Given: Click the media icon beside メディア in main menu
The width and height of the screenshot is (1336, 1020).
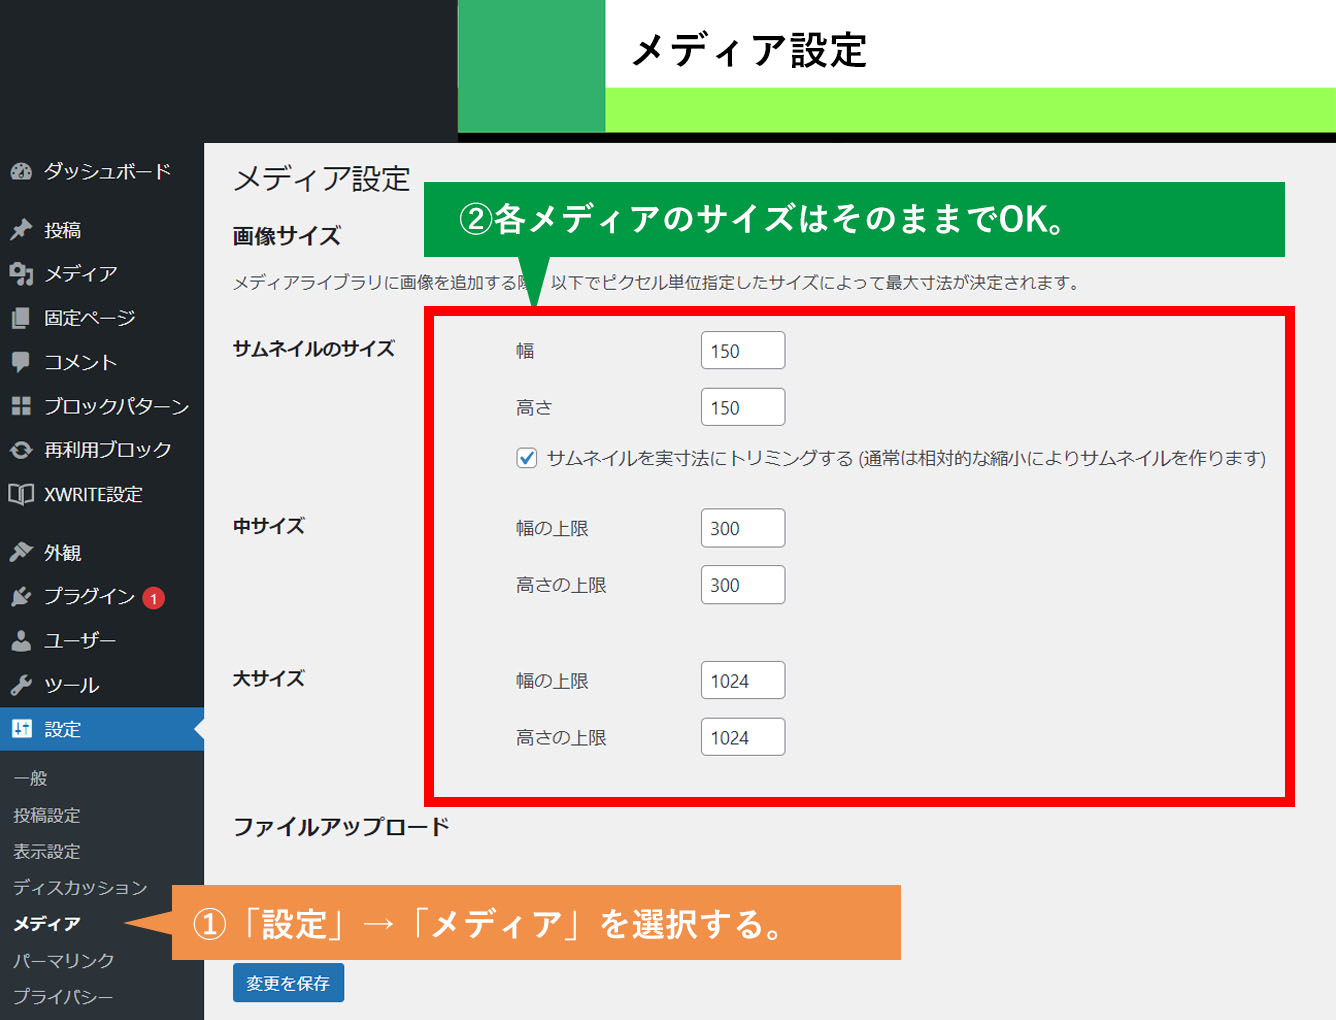Looking at the screenshot, I should point(21,273).
